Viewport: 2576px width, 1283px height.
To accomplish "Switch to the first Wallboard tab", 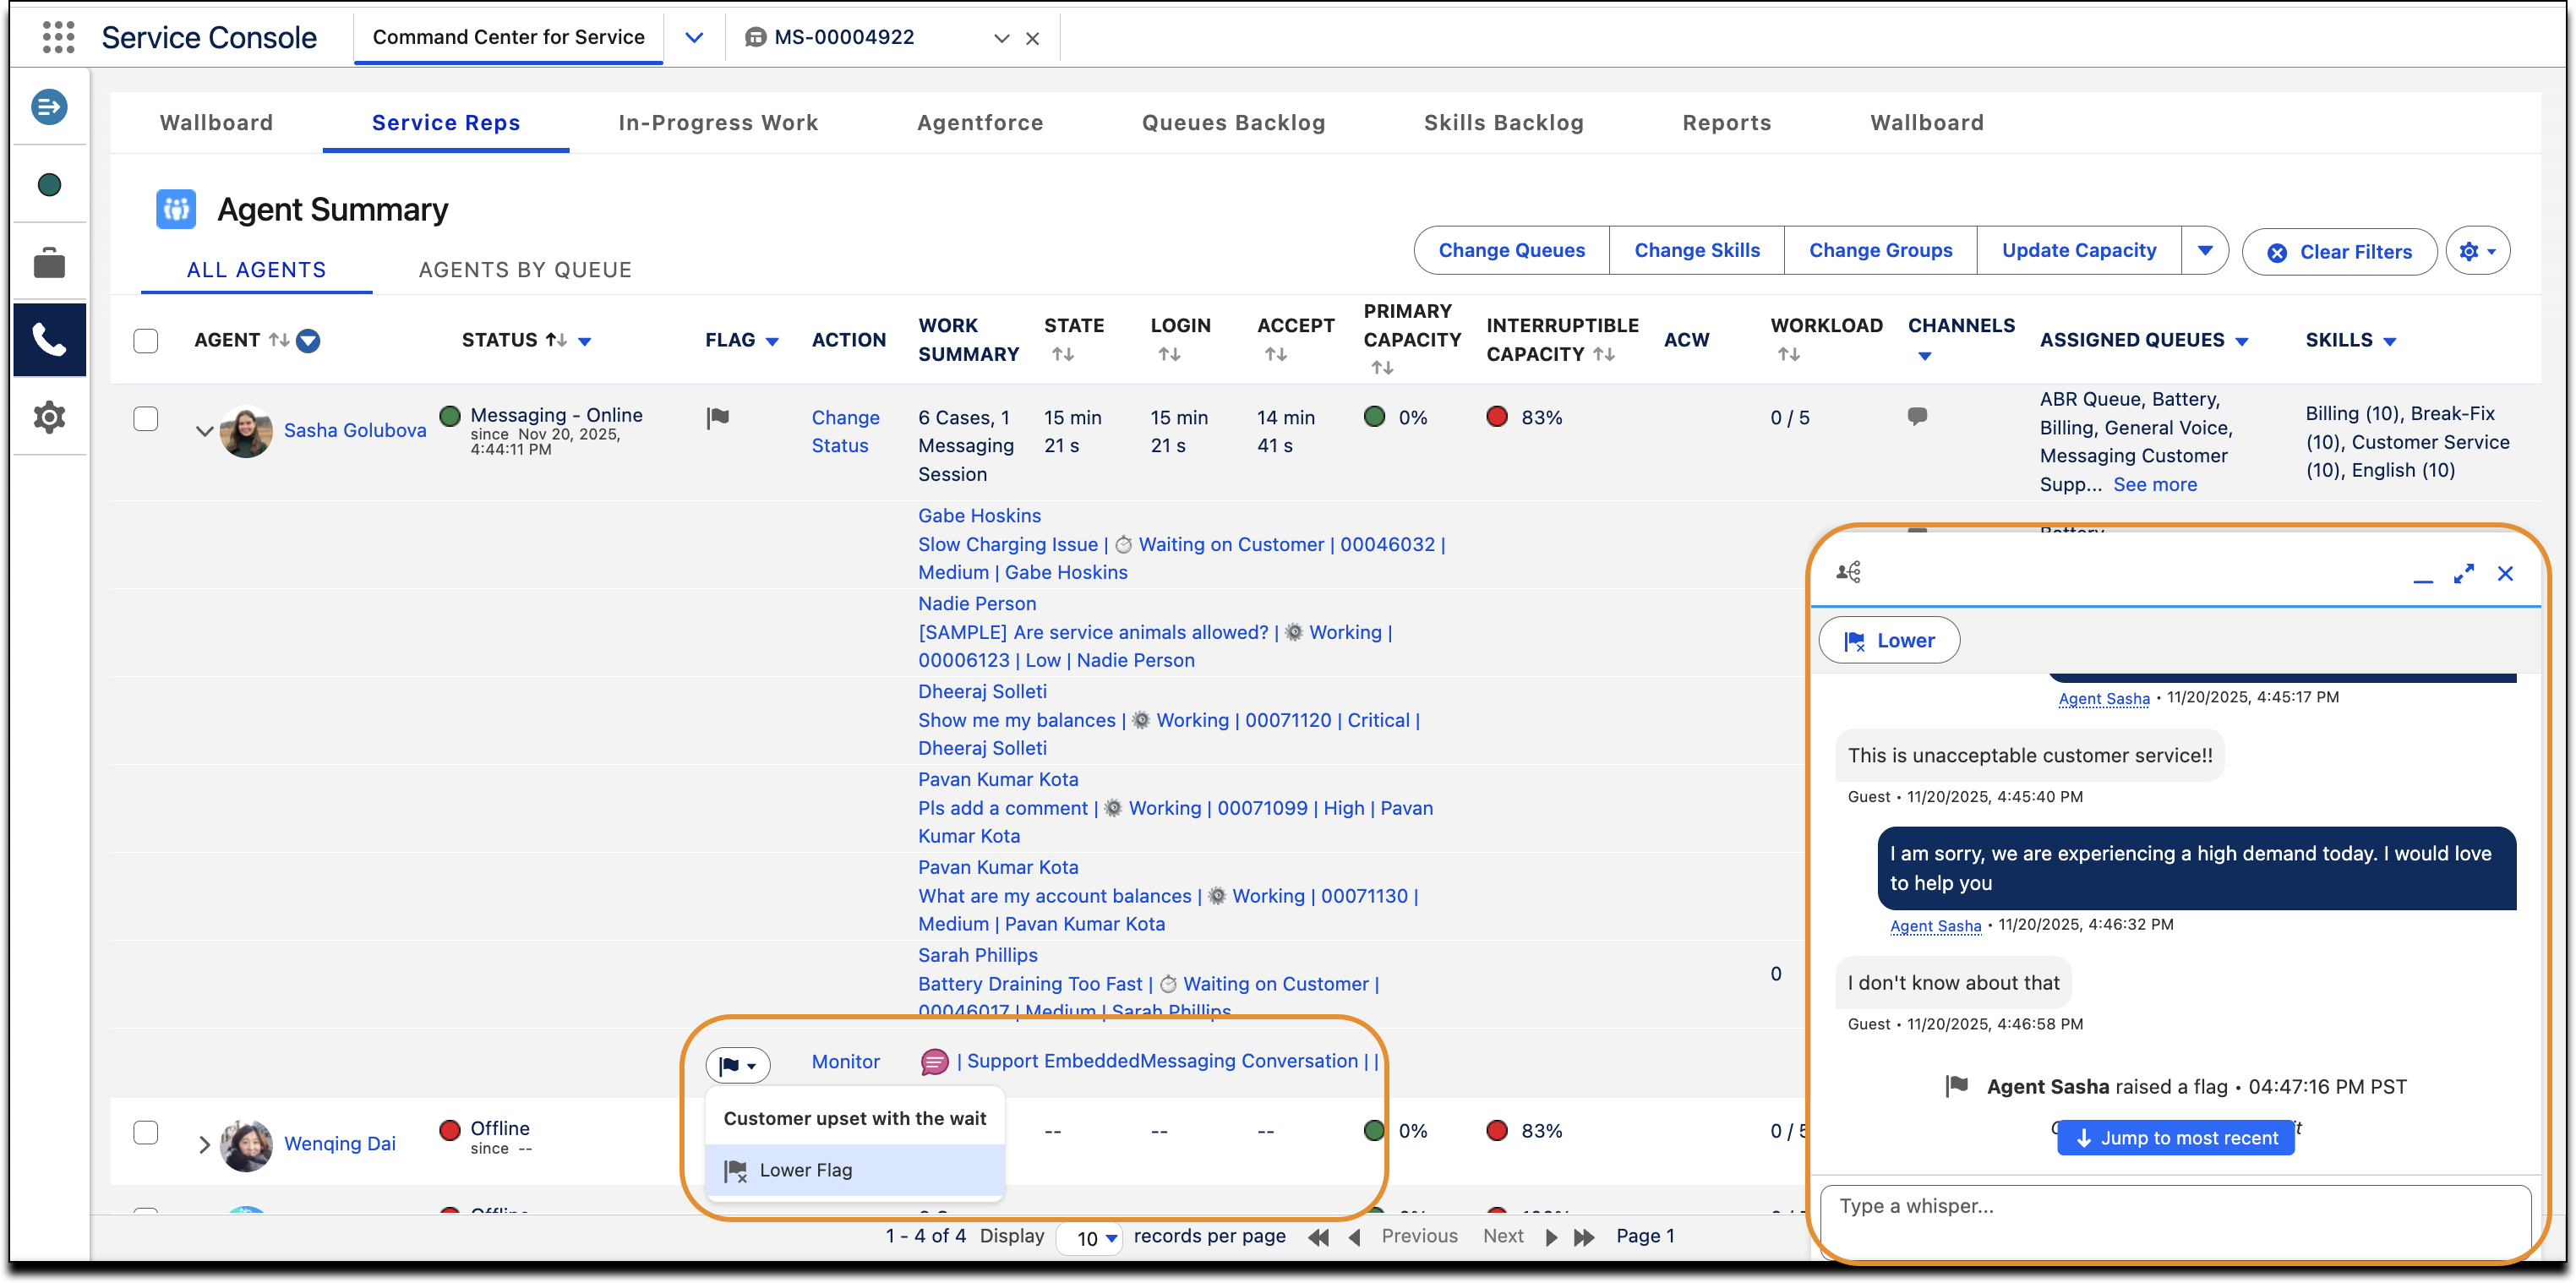I will tap(216, 122).
